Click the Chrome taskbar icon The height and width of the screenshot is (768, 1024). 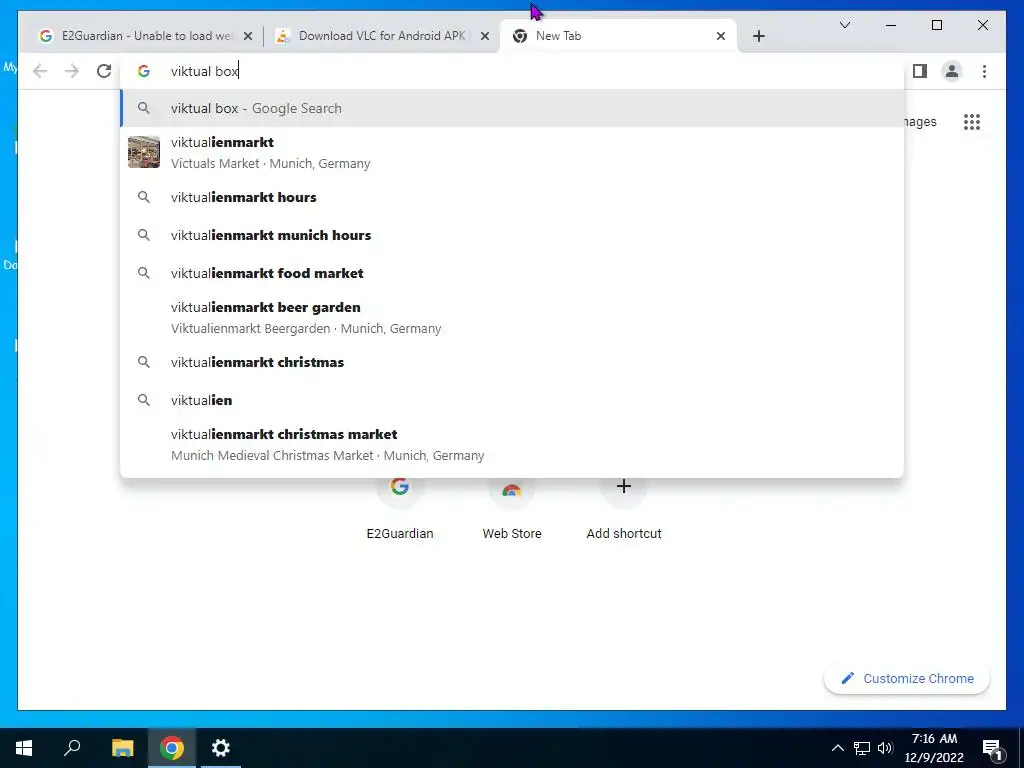[172, 748]
